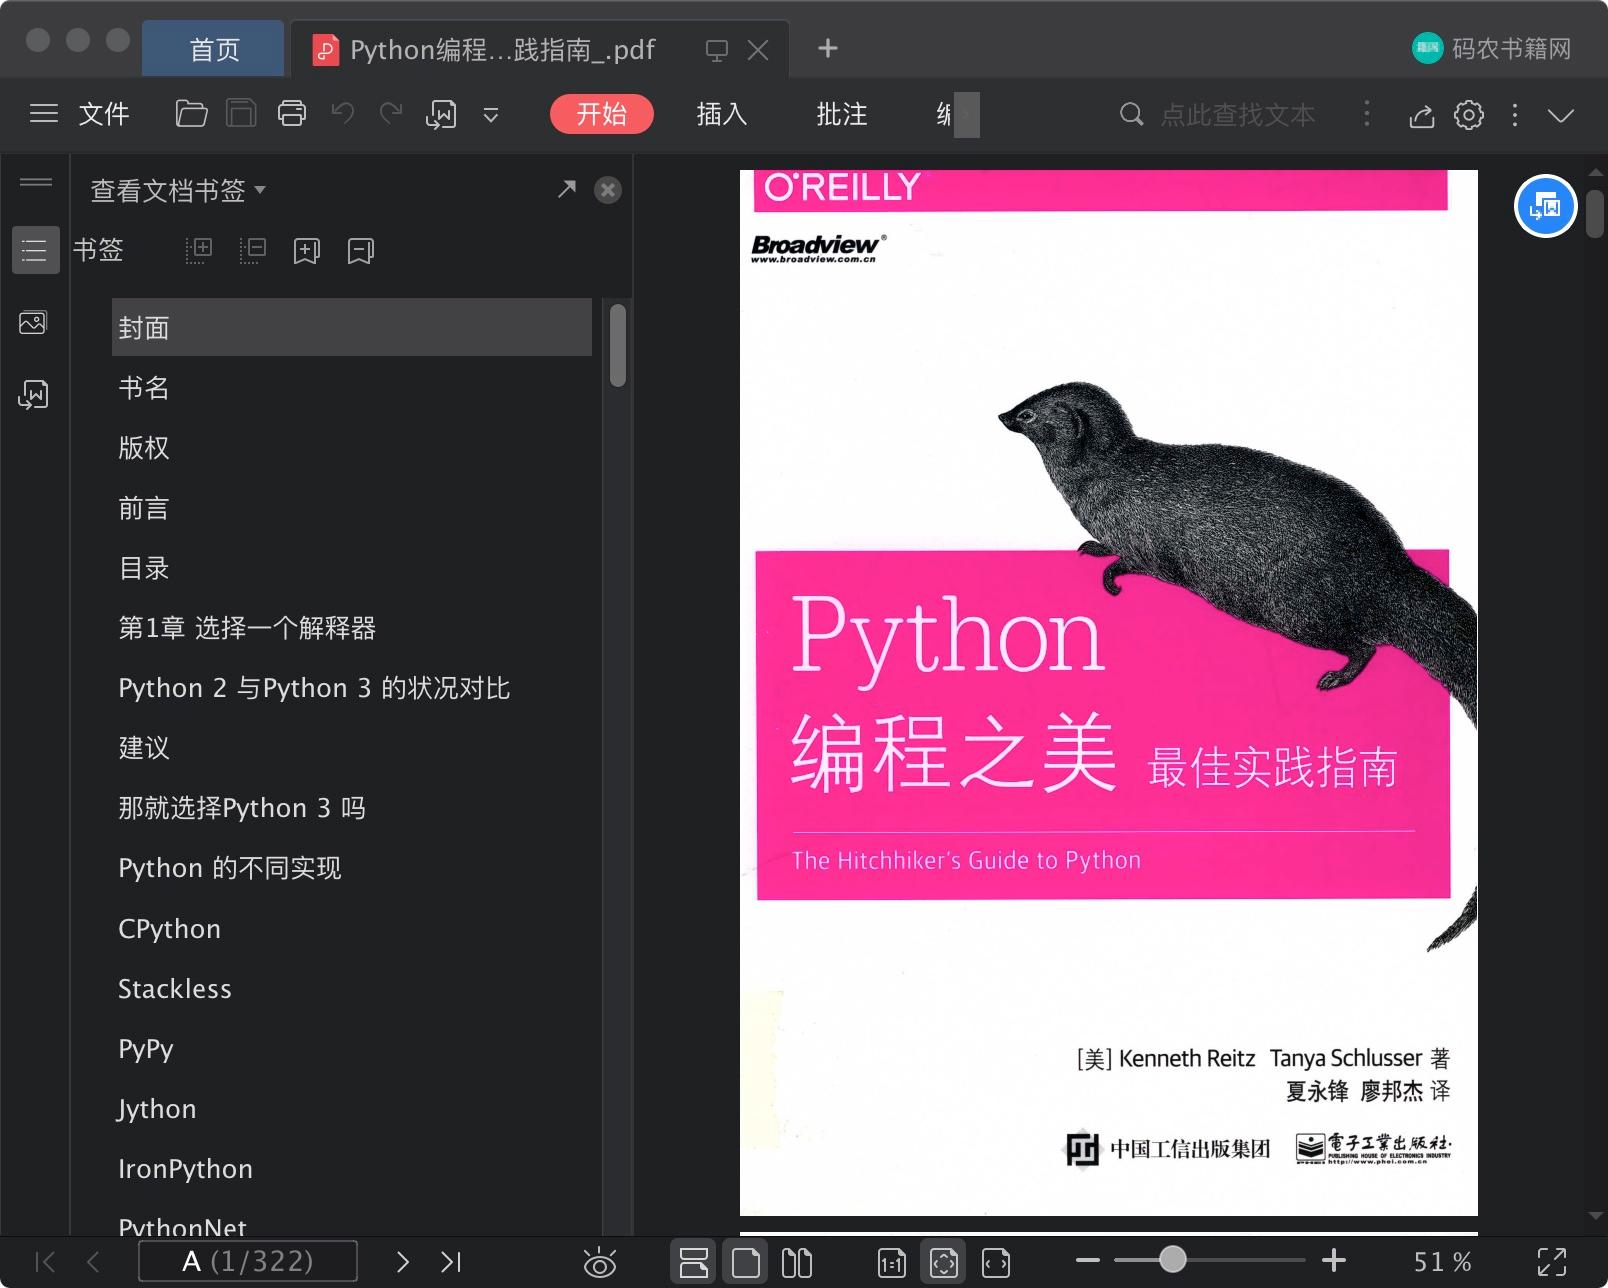Toggle eye protection mode icon

pos(600,1263)
